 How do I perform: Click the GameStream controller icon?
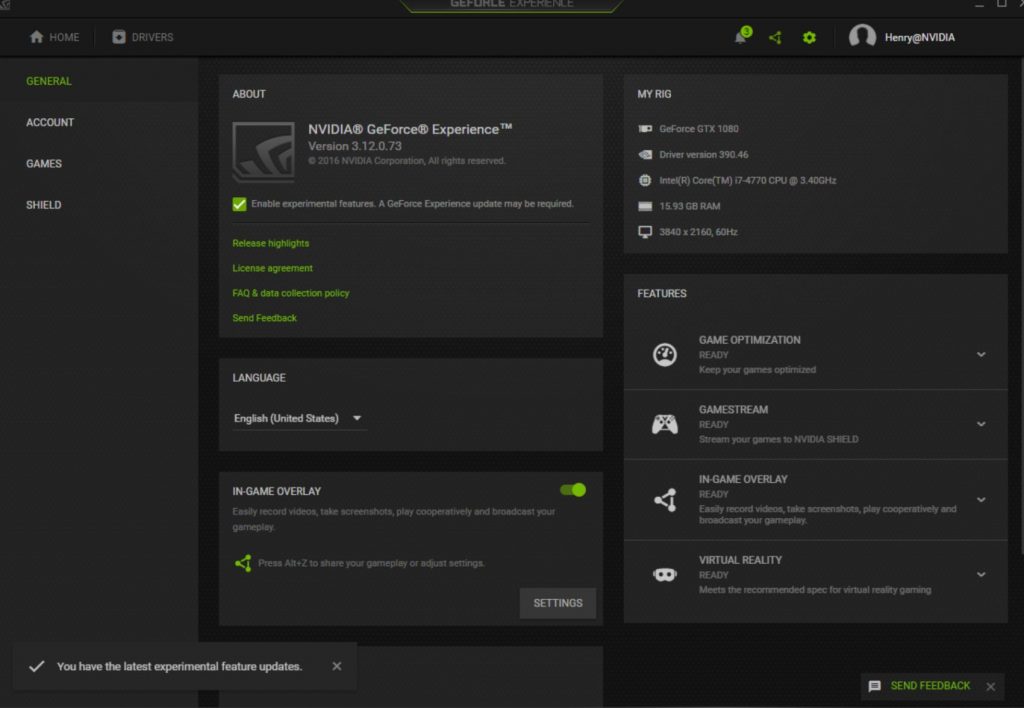pyautogui.click(x=665, y=424)
